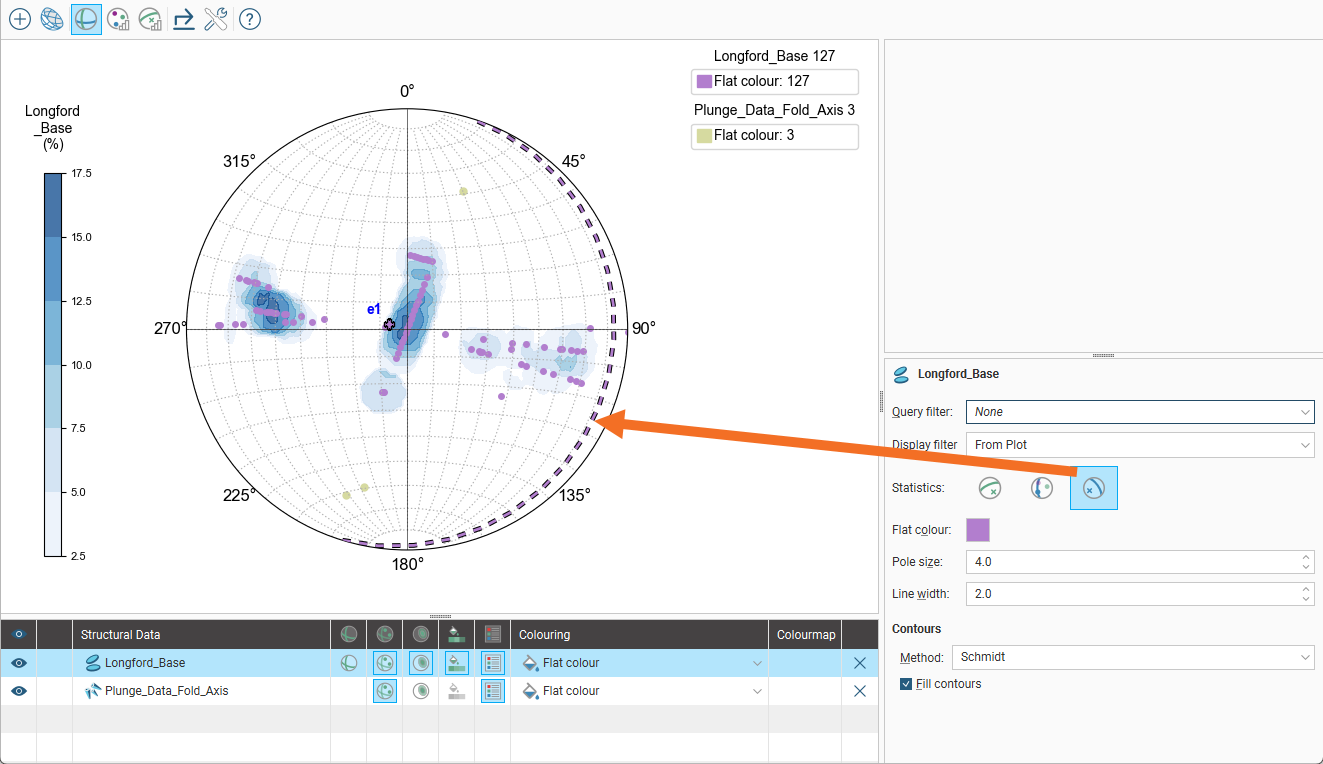Screen dimensions: 1323x764
Task: Click the stereonet globe icon in toolbar
Action: click(x=52, y=19)
